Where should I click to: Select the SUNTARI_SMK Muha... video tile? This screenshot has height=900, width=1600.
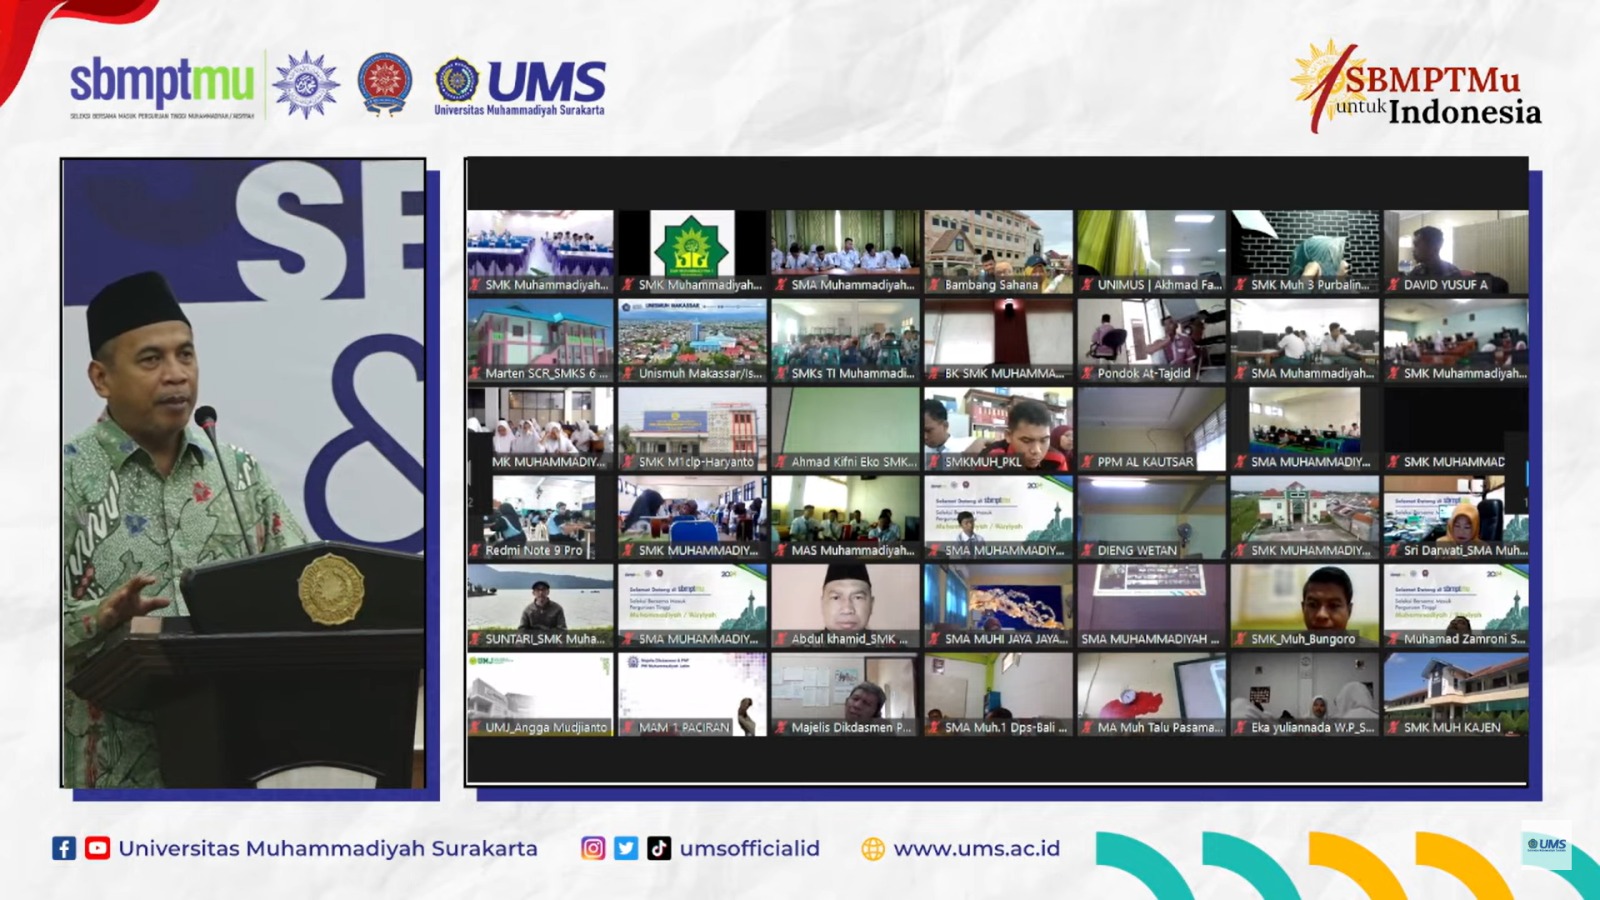[540, 606]
